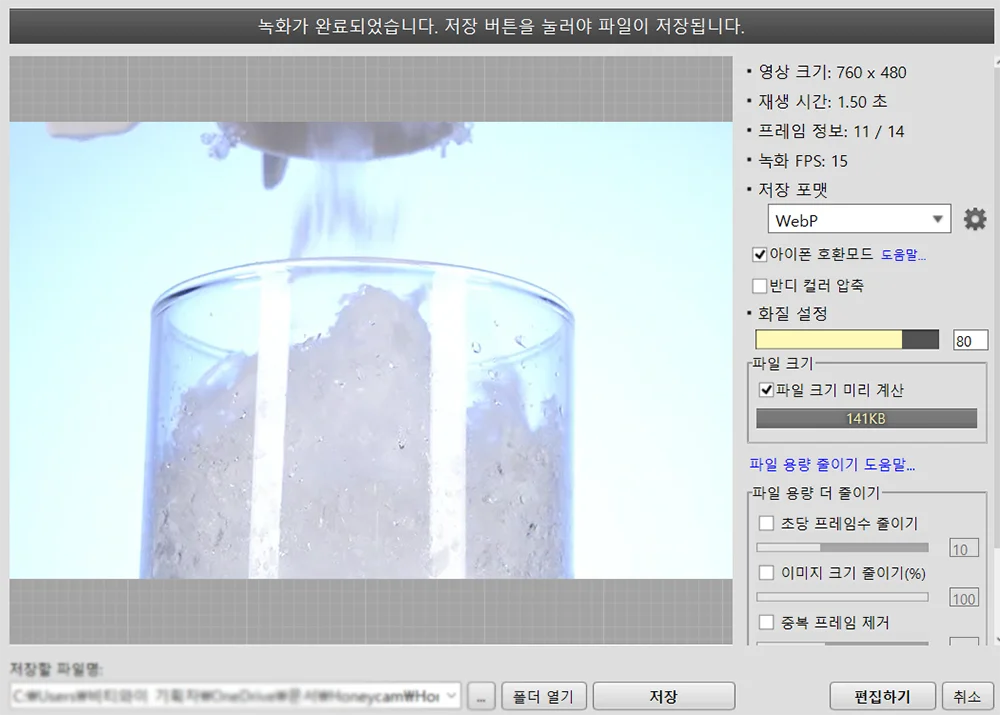Enable 중복 프레임 제거 option

coord(766,621)
